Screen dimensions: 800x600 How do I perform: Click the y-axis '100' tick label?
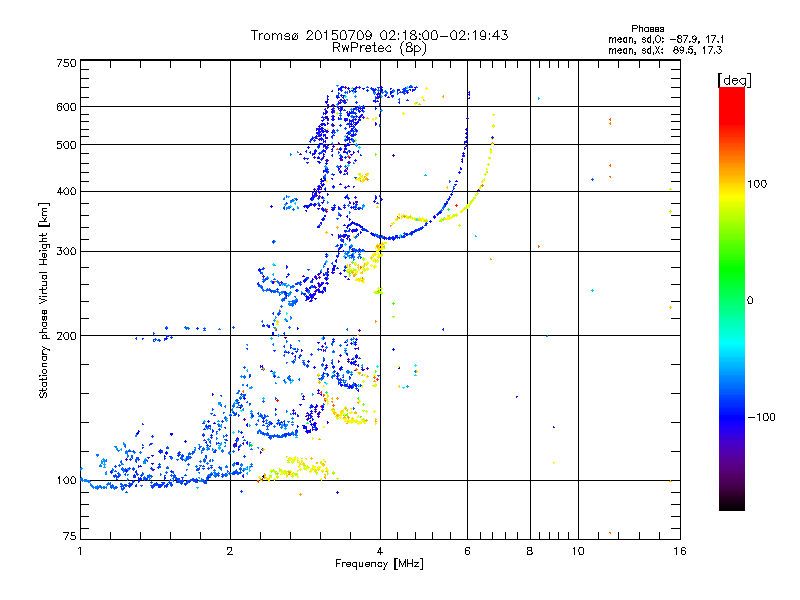[67, 481]
